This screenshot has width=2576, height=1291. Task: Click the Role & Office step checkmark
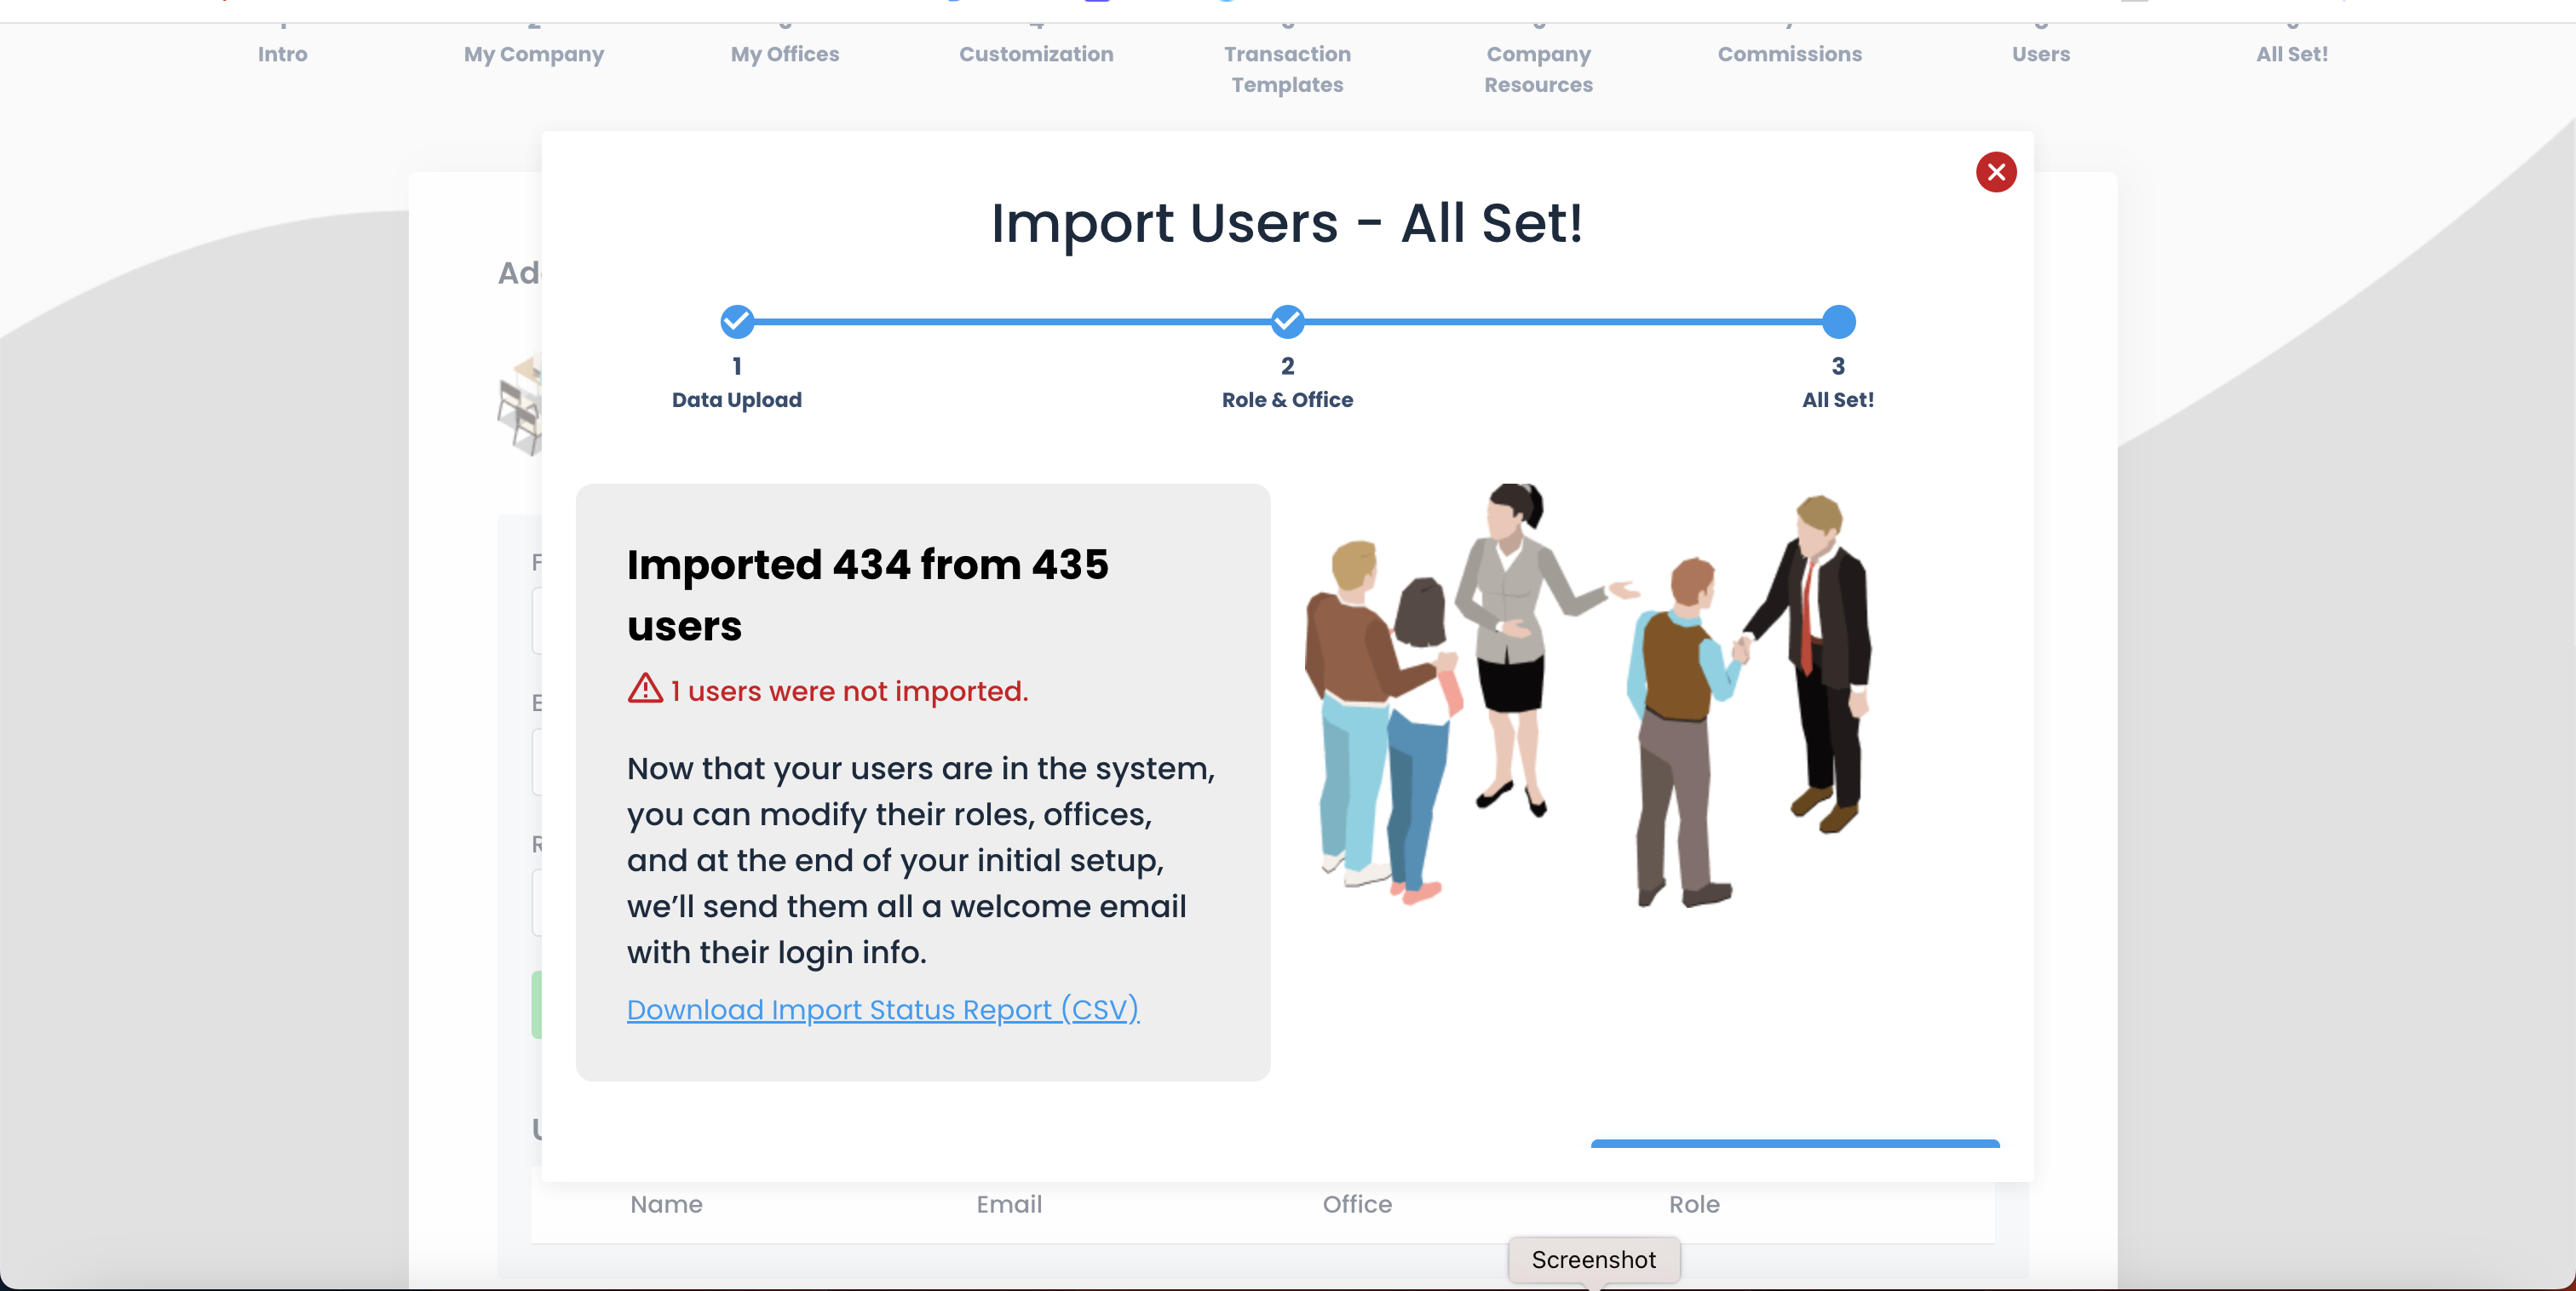pyautogui.click(x=1287, y=322)
